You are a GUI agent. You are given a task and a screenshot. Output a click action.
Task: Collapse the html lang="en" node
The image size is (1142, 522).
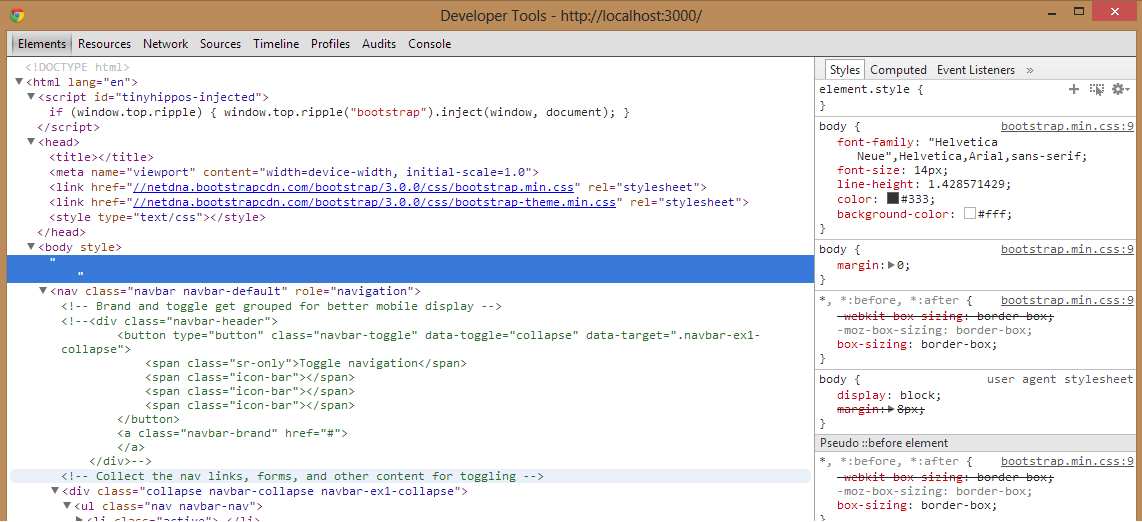point(19,82)
